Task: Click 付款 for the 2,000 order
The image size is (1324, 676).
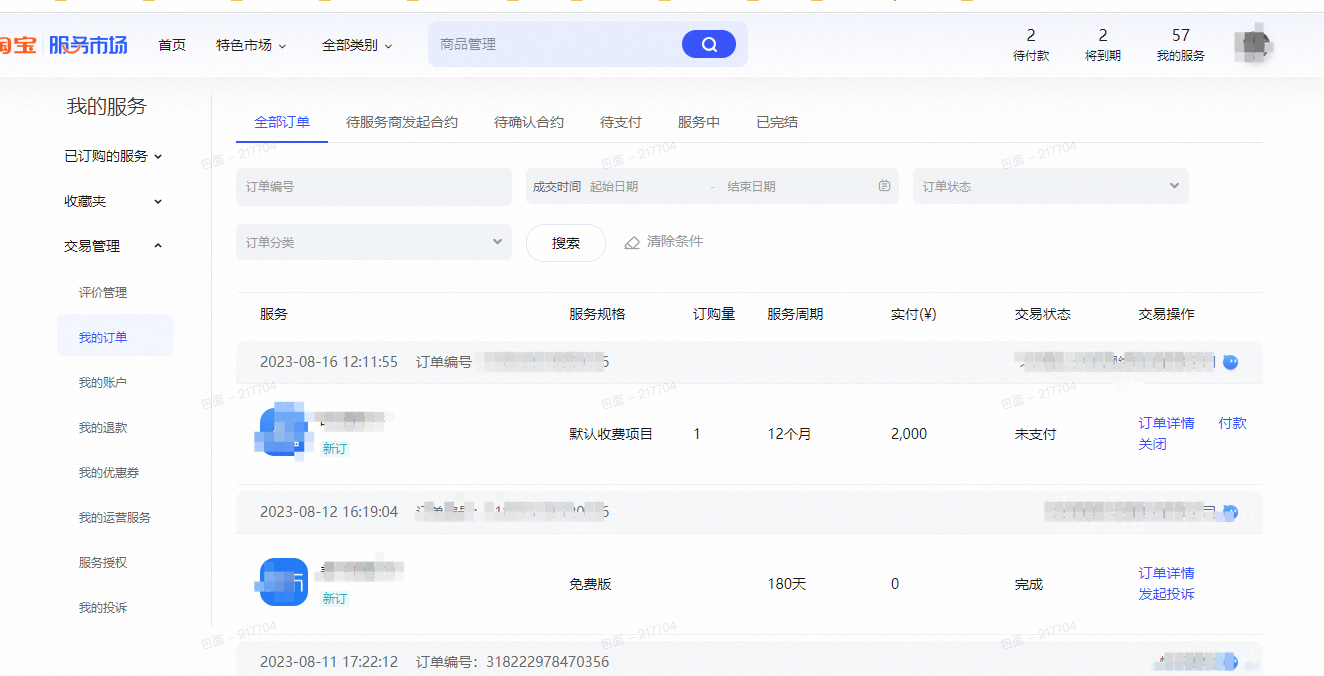Action: click(x=1233, y=423)
